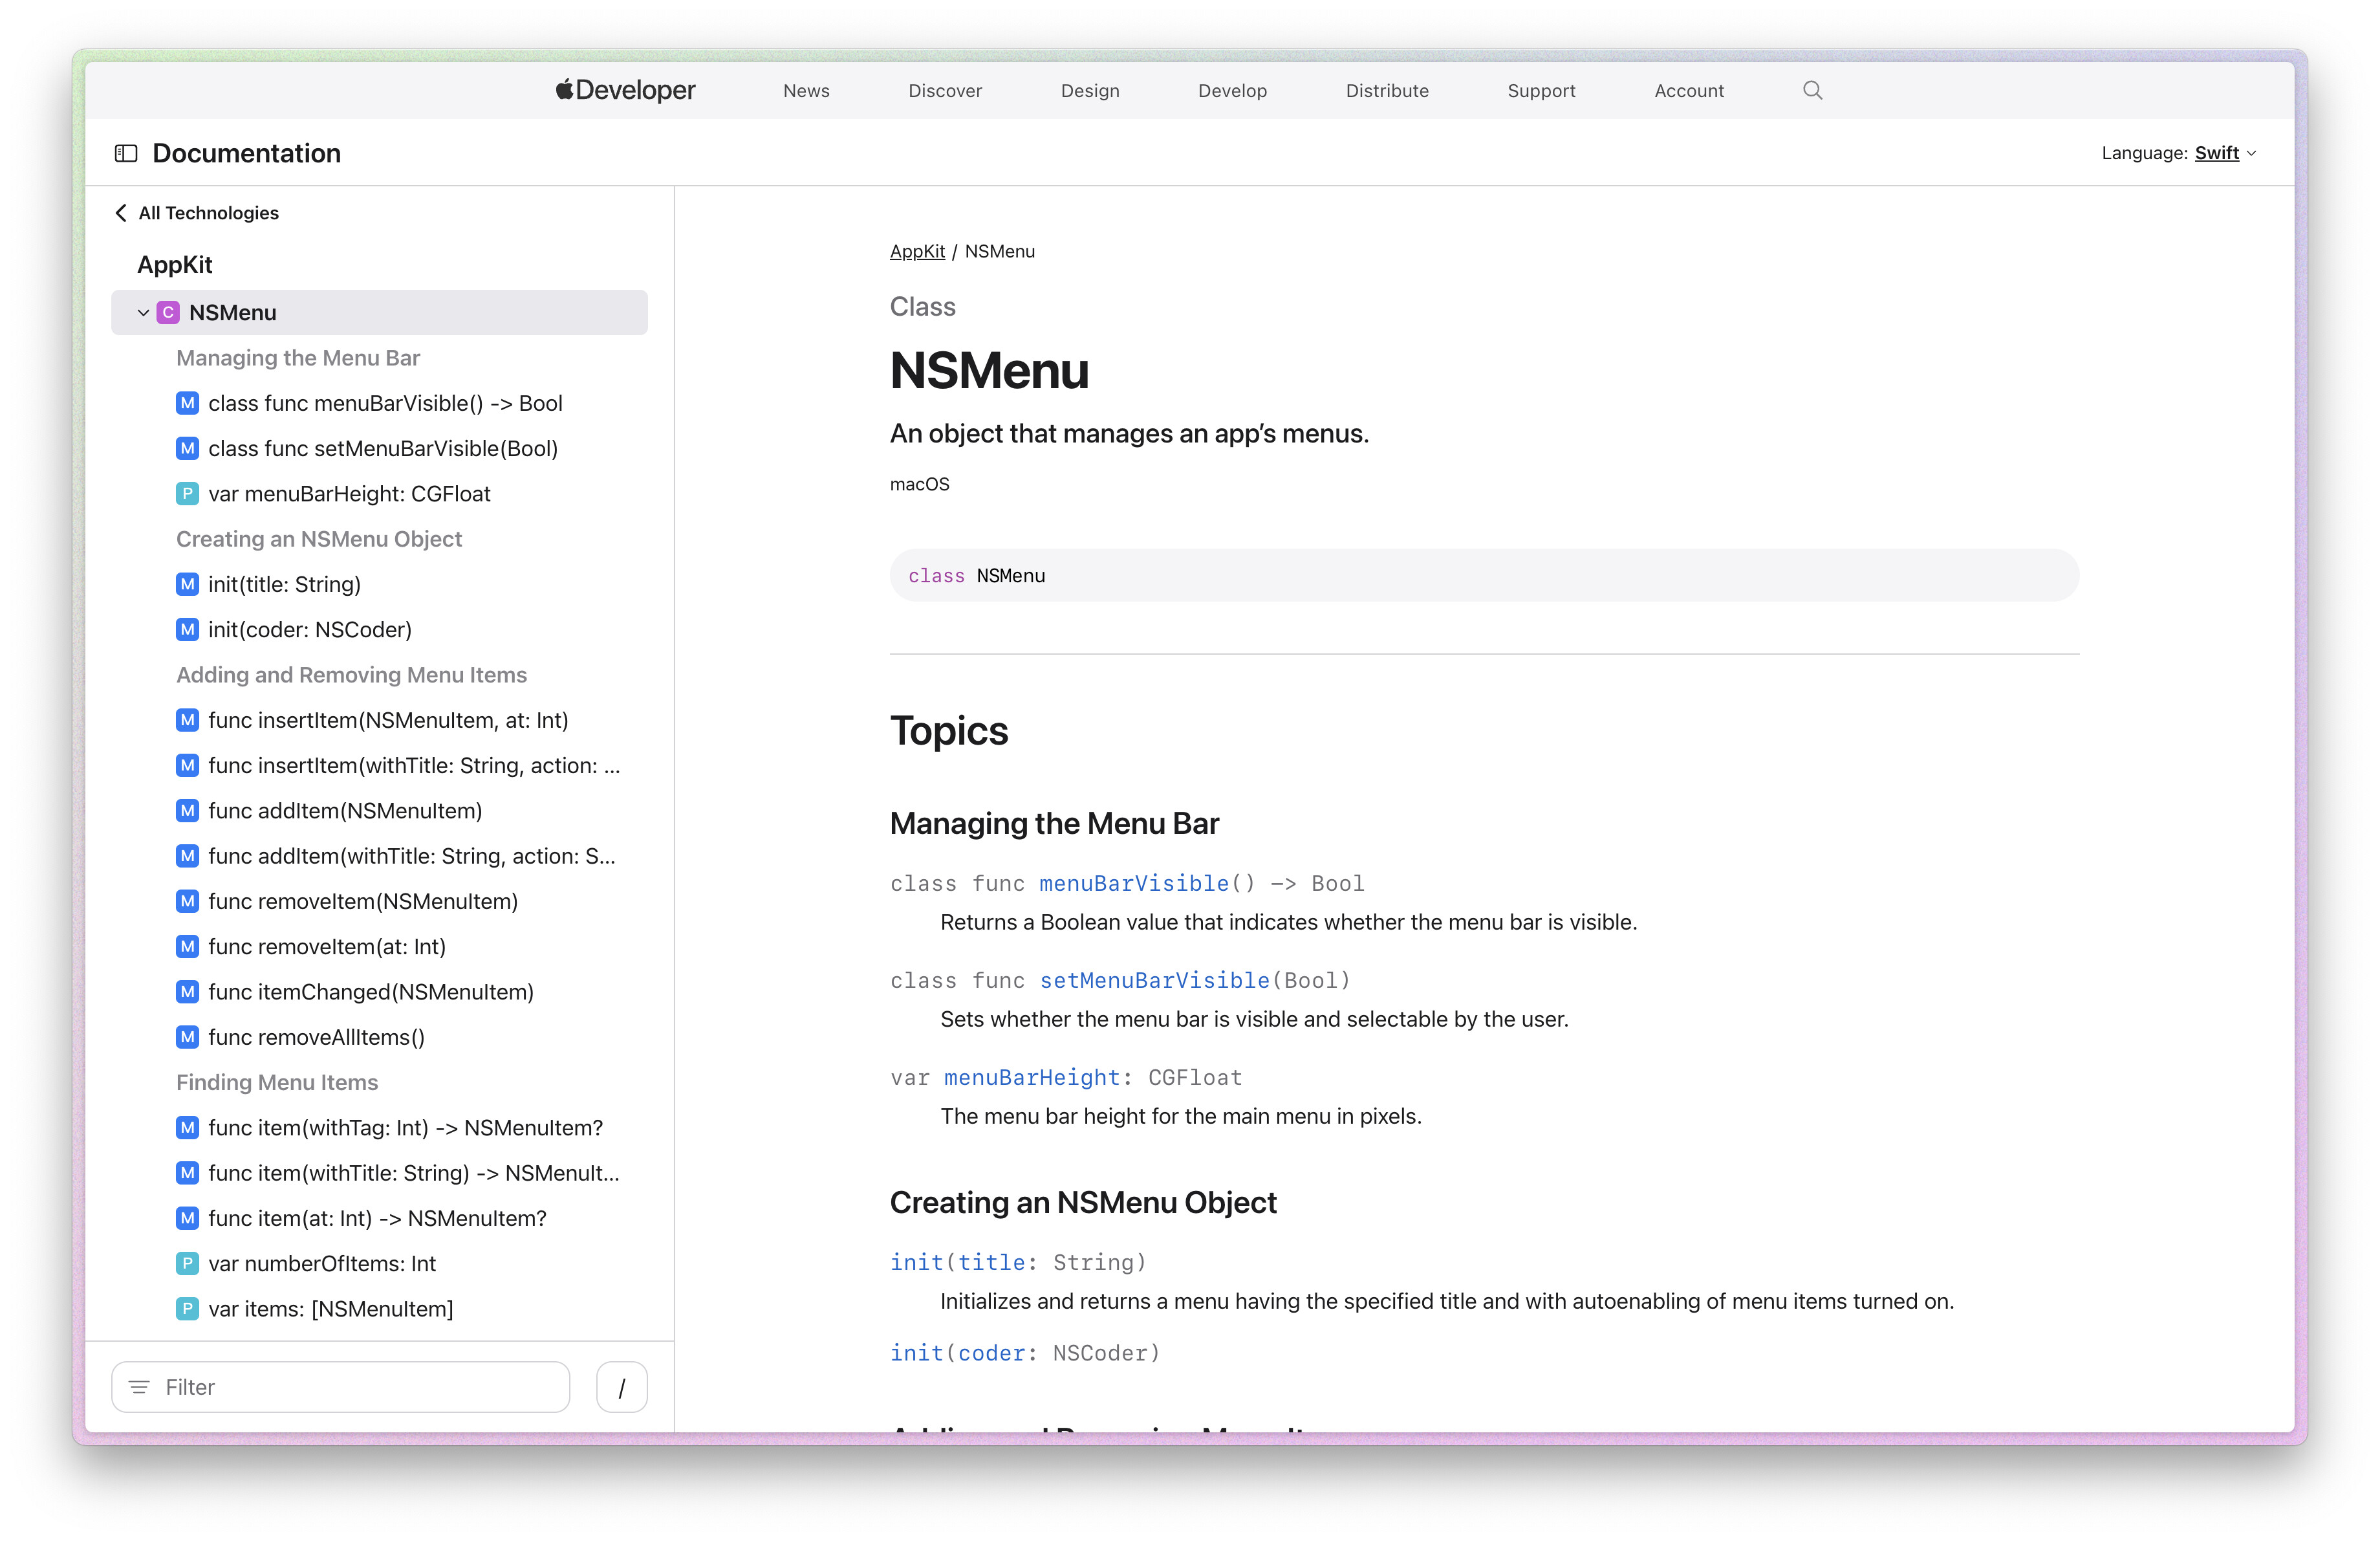2380x1541 pixels.
Task: Toggle the documentation sidebar panel icon
Action: pos(126,153)
